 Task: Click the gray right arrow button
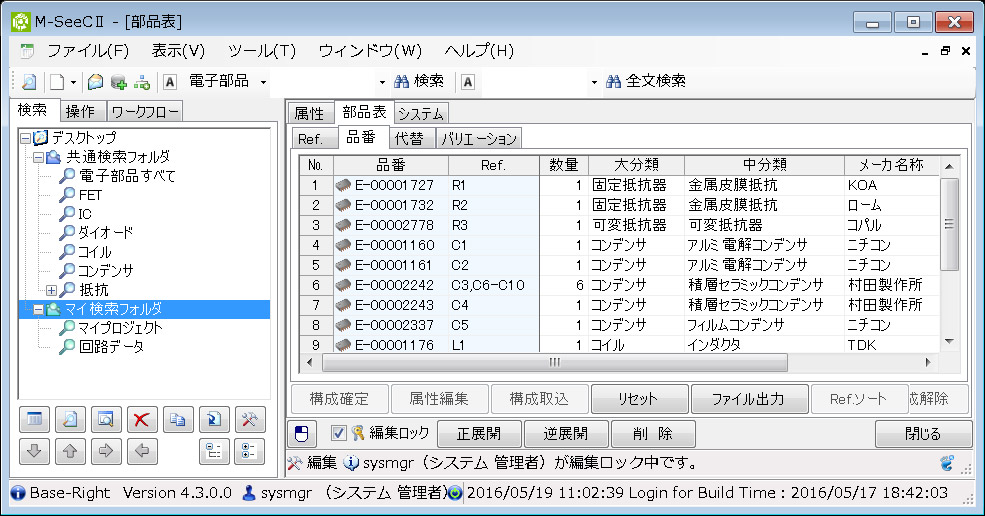[x=106, y=451]
